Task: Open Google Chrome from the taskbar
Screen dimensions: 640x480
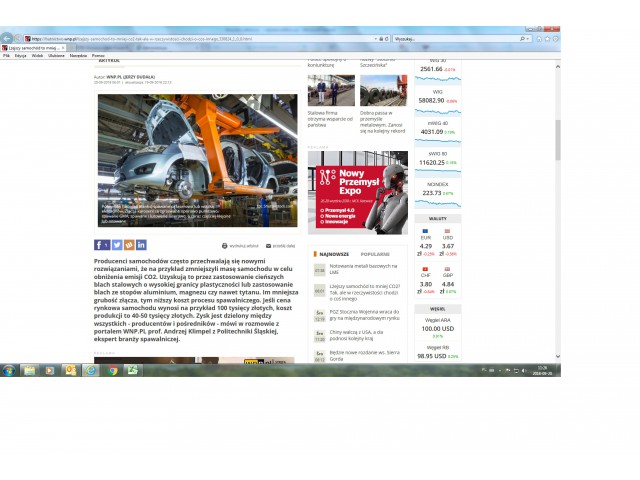Action: tap(112, 370)
